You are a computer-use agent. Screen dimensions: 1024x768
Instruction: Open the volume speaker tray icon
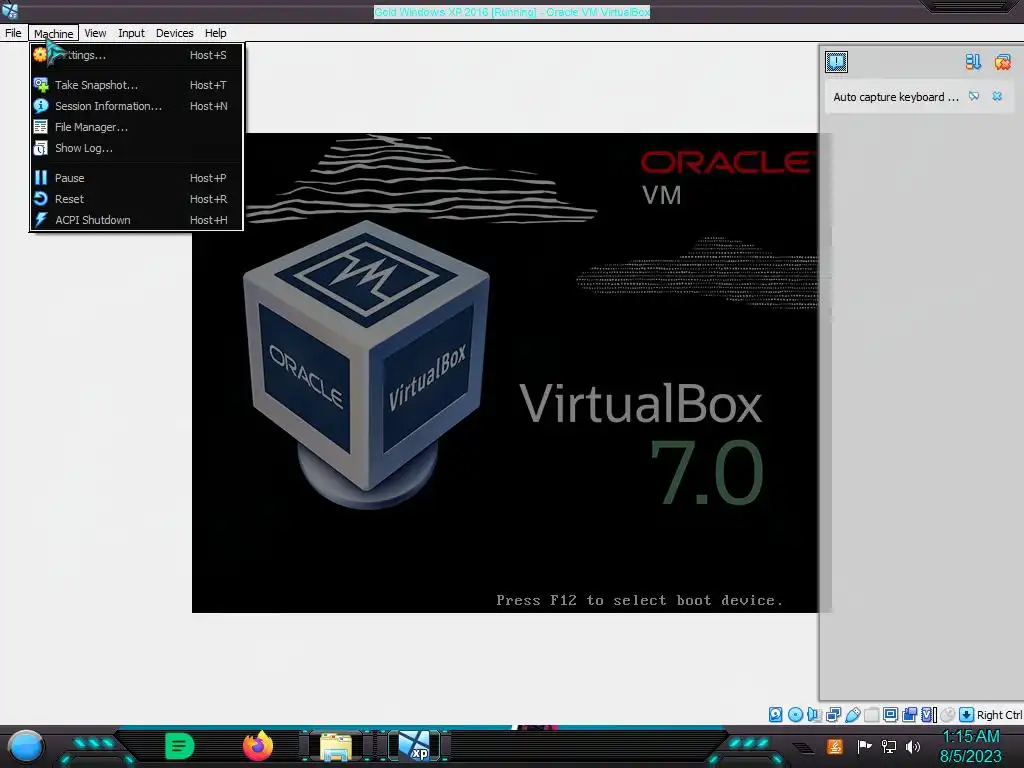pos(913,746)
